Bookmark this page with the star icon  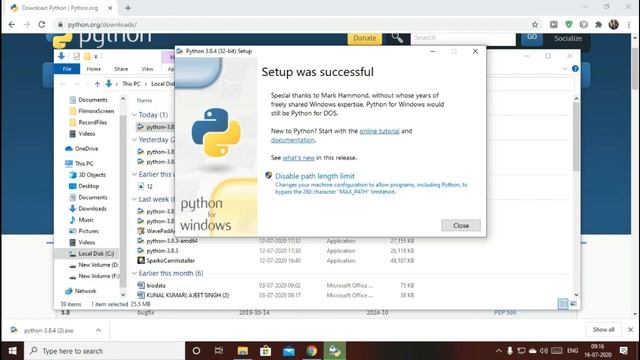click(x=535, y=24)
